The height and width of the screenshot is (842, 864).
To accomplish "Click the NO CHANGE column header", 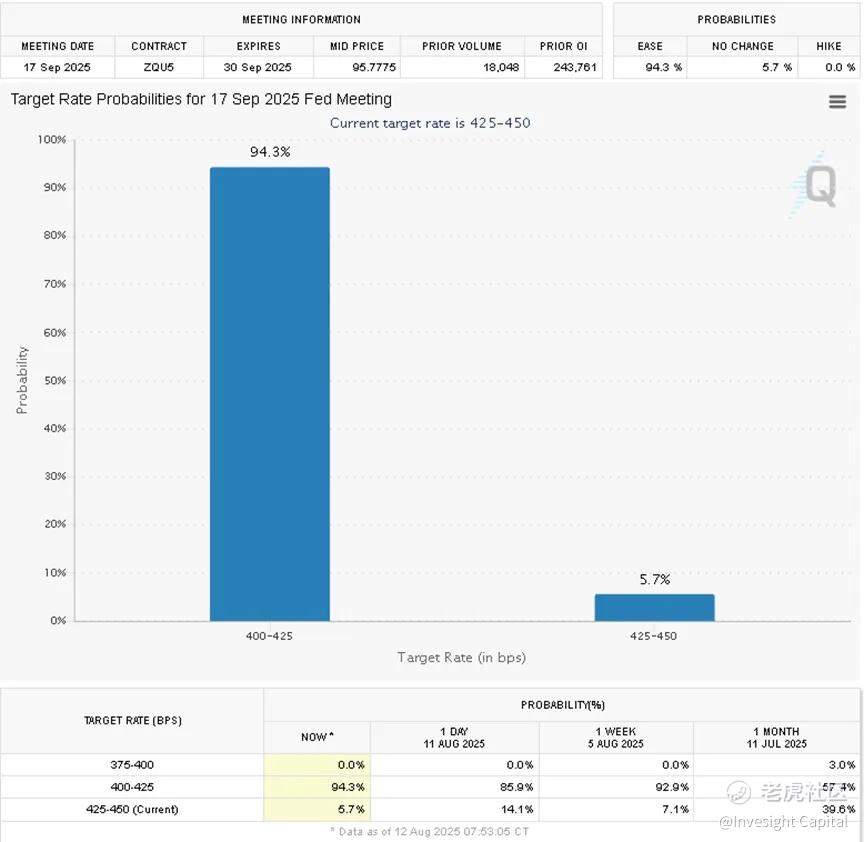I will point(742,46).
